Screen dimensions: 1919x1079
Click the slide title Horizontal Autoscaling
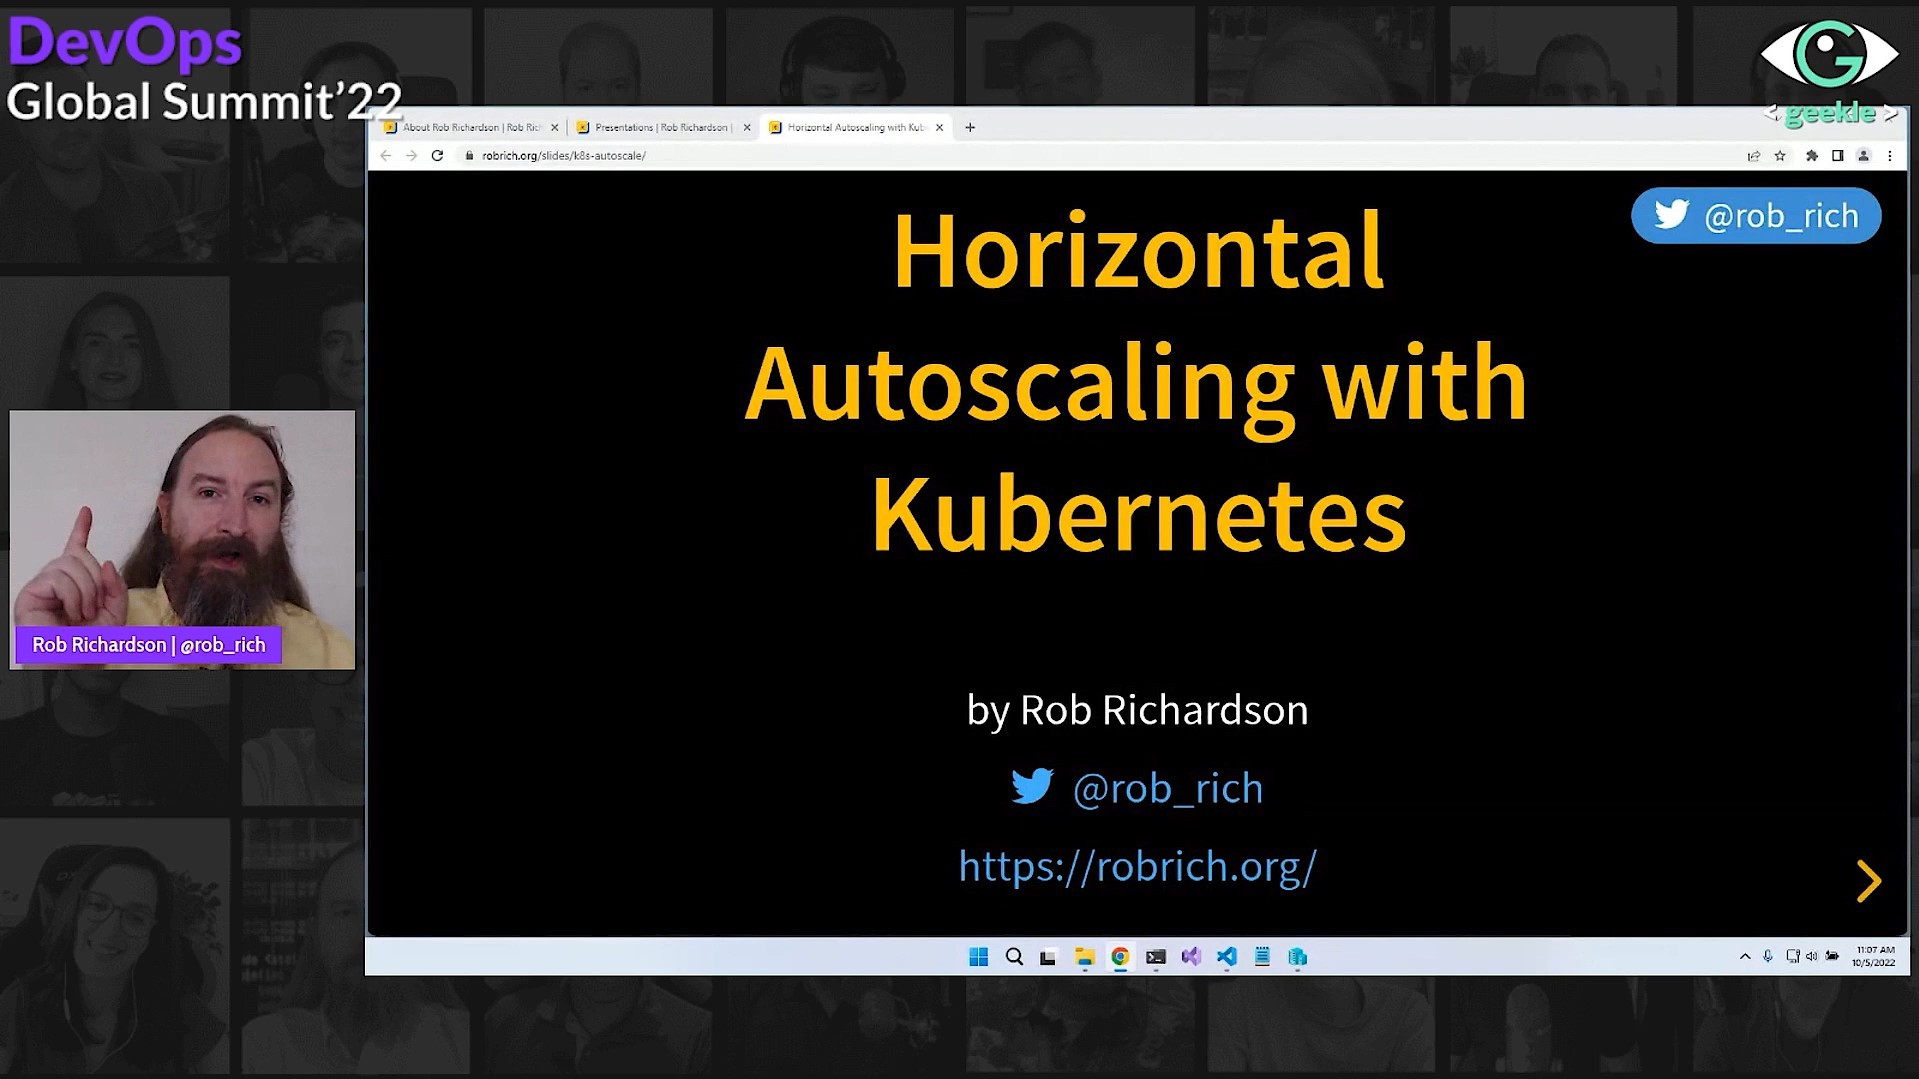[1137, 381]
